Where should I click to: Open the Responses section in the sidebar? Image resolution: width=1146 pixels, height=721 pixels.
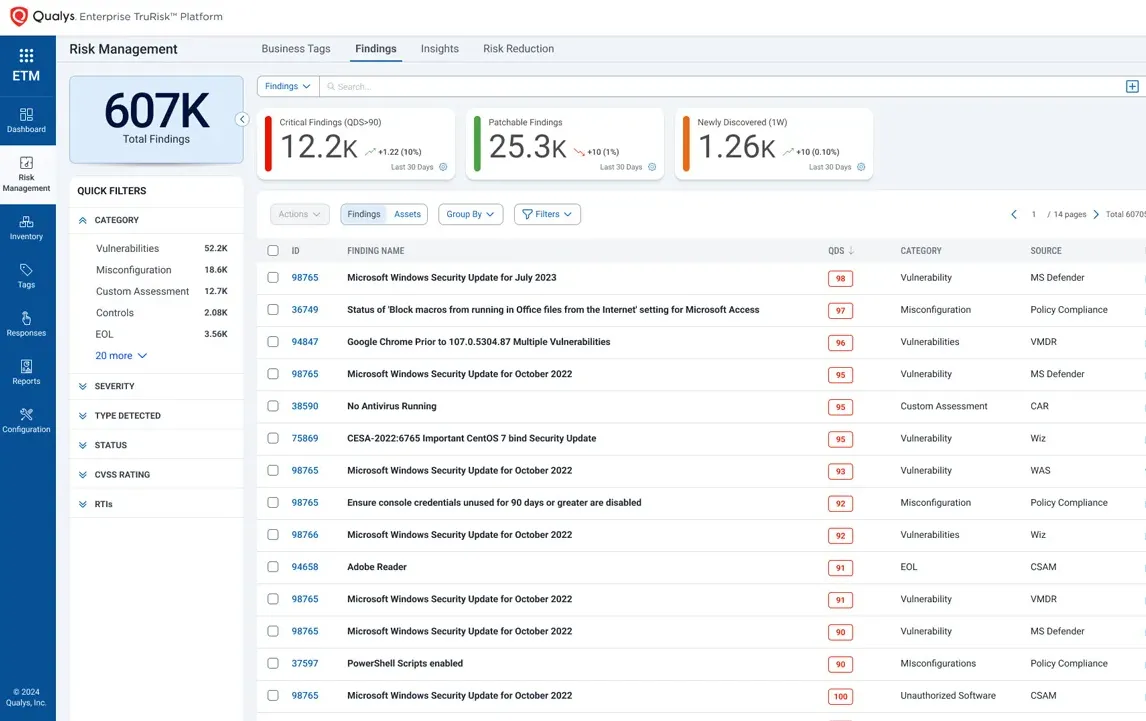[x=27, y=325]
